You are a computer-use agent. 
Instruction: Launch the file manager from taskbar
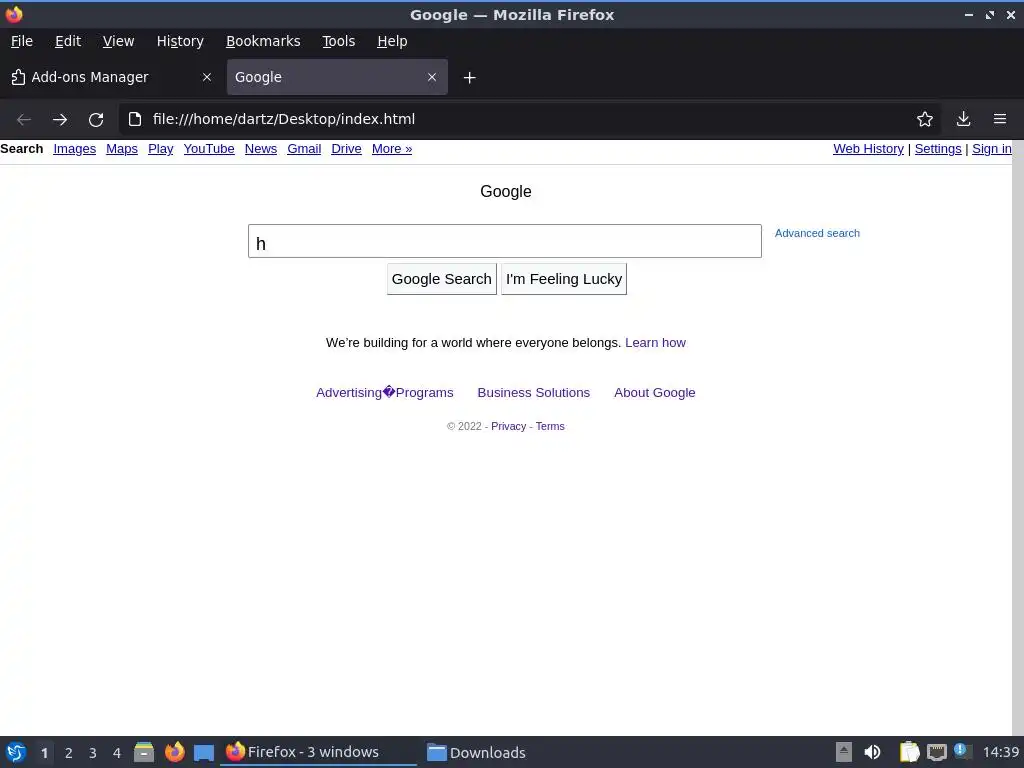144,752
